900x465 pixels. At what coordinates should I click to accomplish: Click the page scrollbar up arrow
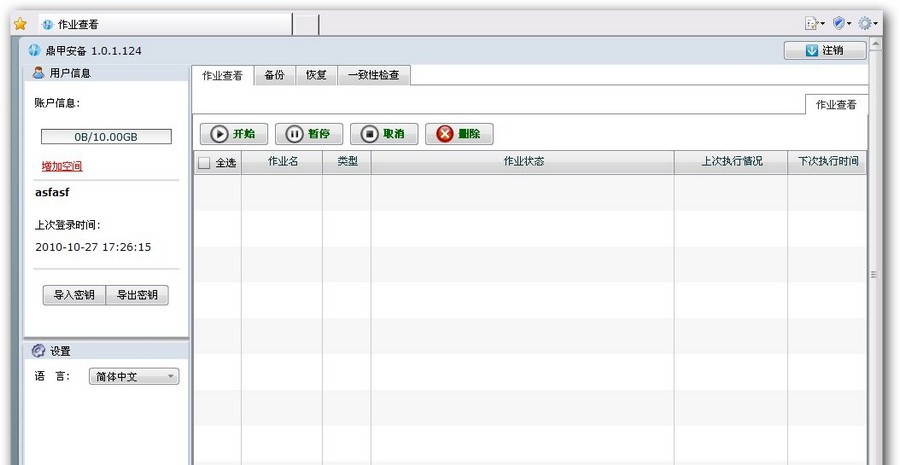[x=875, y=44]
